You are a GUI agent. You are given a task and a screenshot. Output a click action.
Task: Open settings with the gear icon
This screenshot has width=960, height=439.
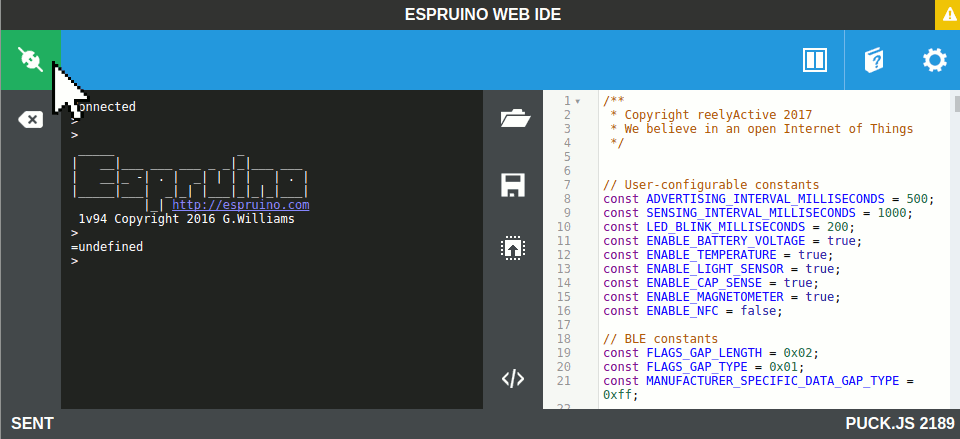[934, 60]
